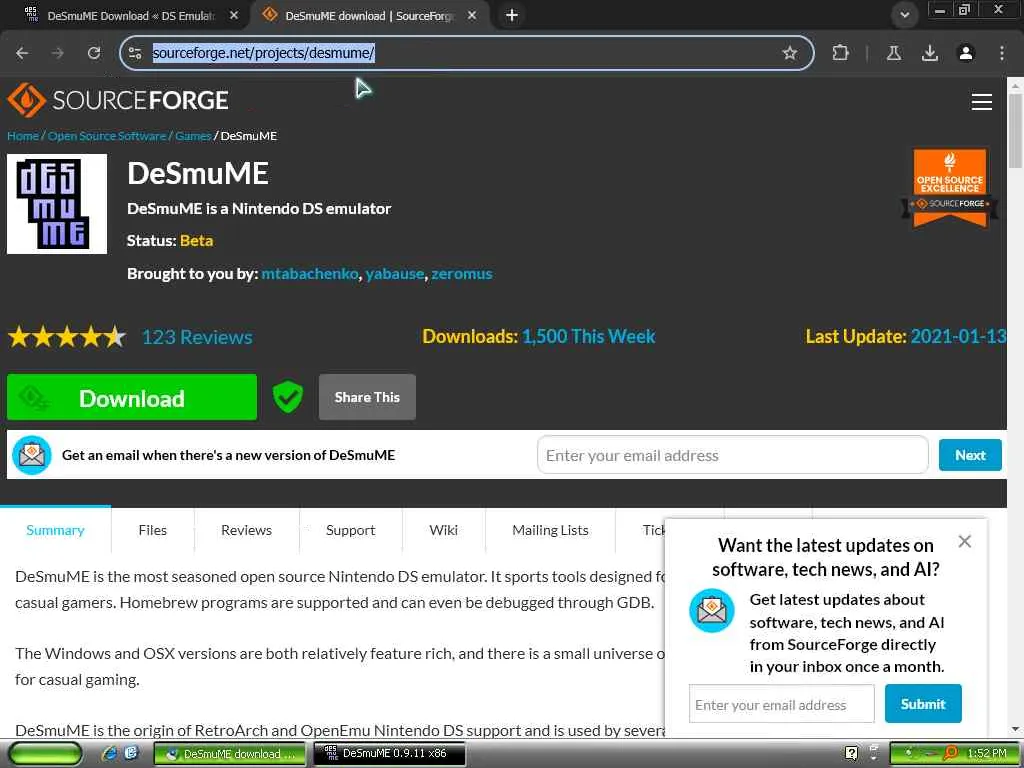The height and width of the screenshot is (768, 1024).
Task: Click the page vertical scrollbar thumb
Action: (x=1015, y=131)
